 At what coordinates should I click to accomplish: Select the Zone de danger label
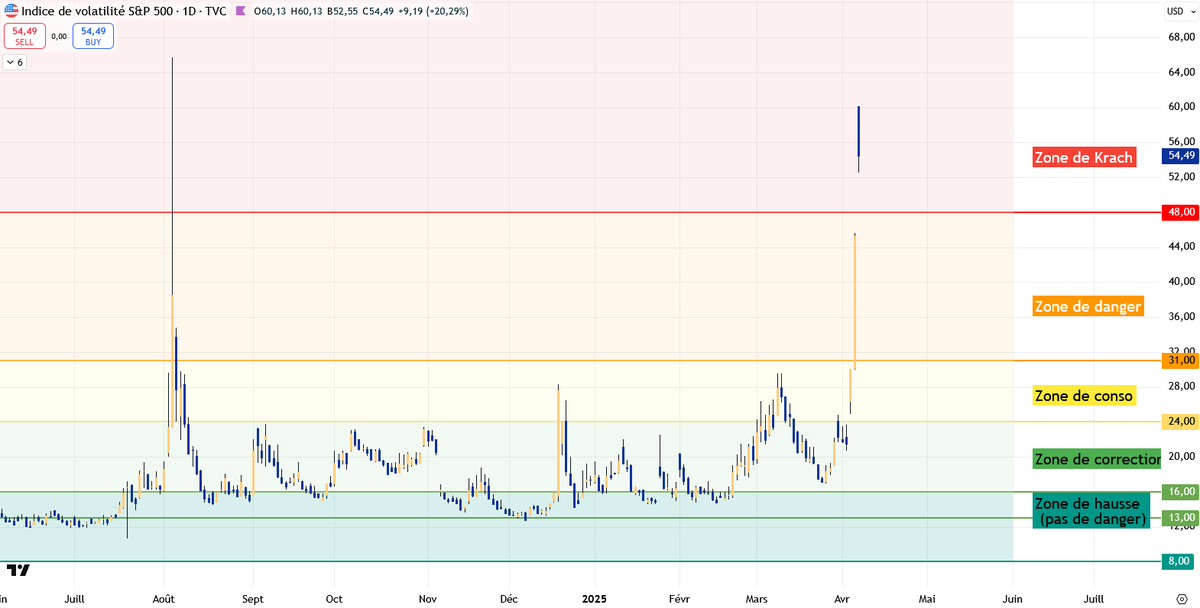(1088, 306)
